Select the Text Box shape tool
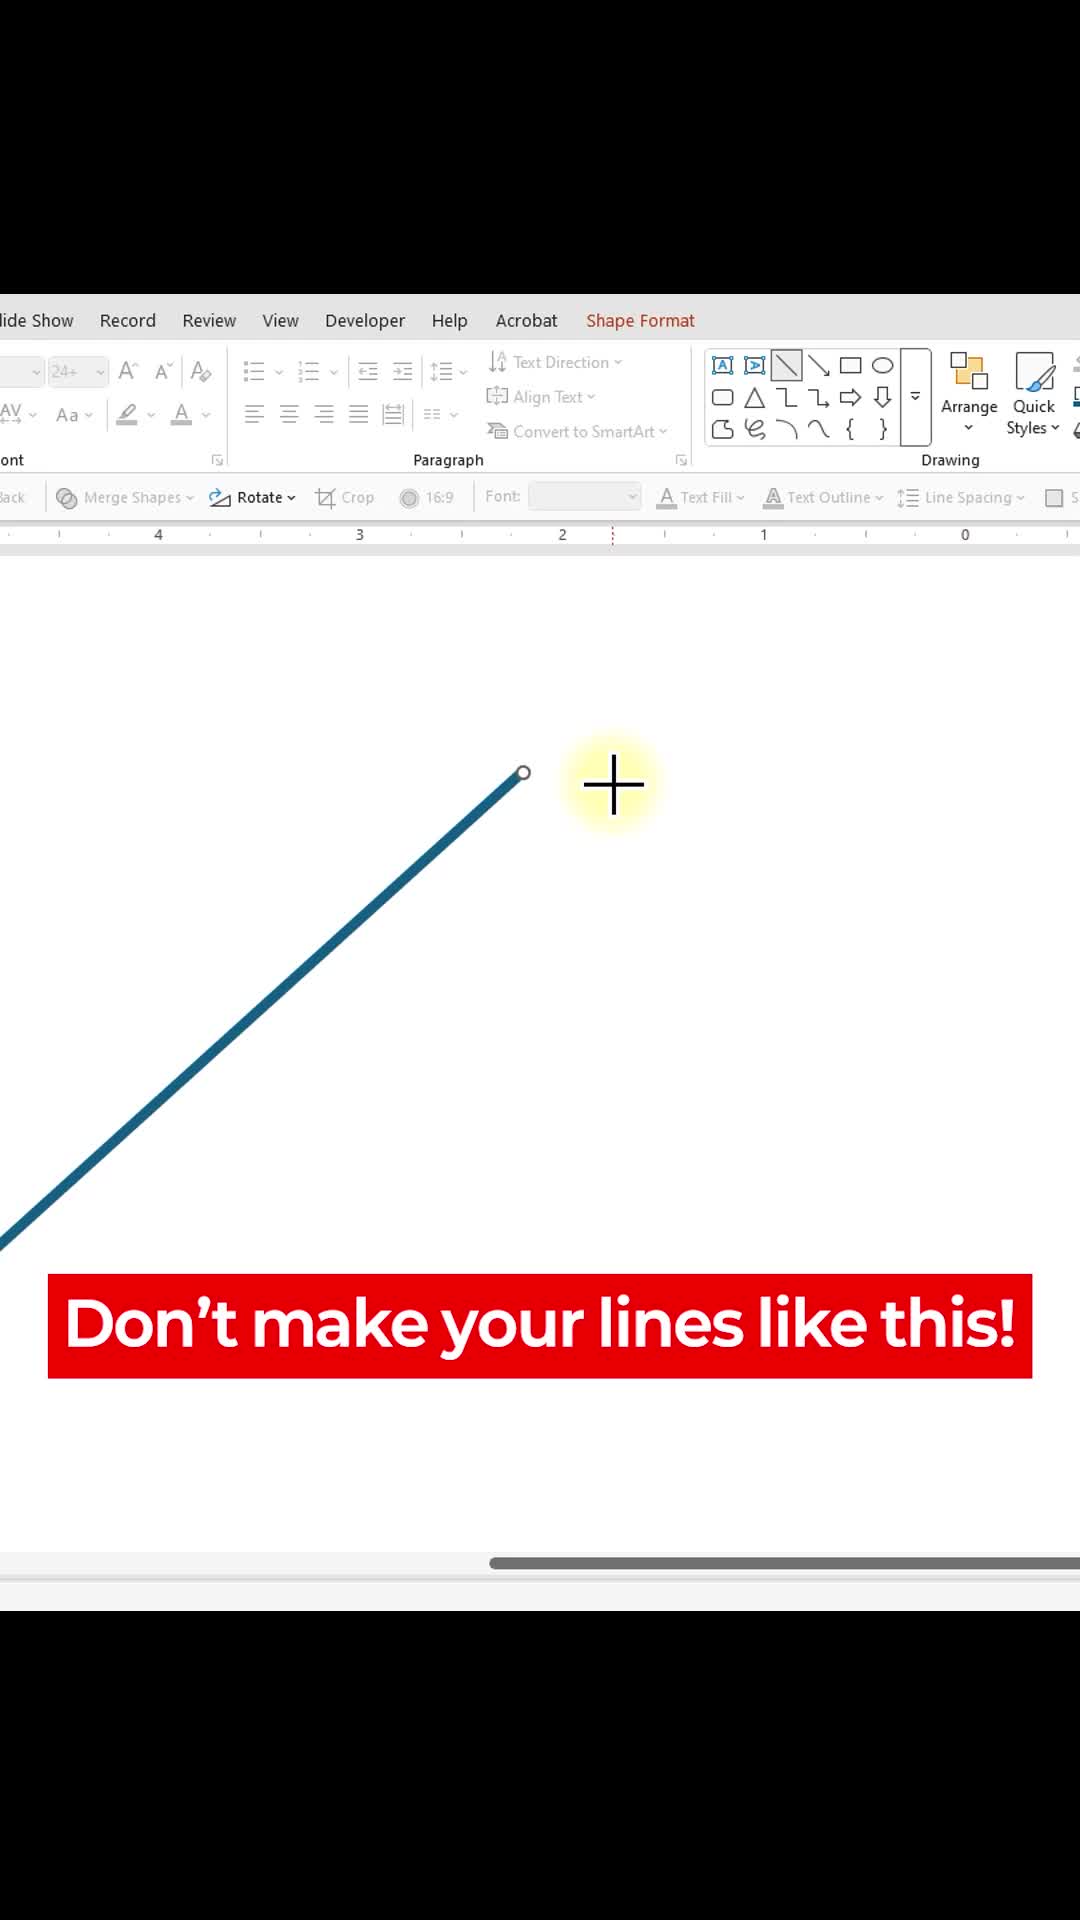The width and height of the screenshot is (1080, 1920). click(722, 366)
